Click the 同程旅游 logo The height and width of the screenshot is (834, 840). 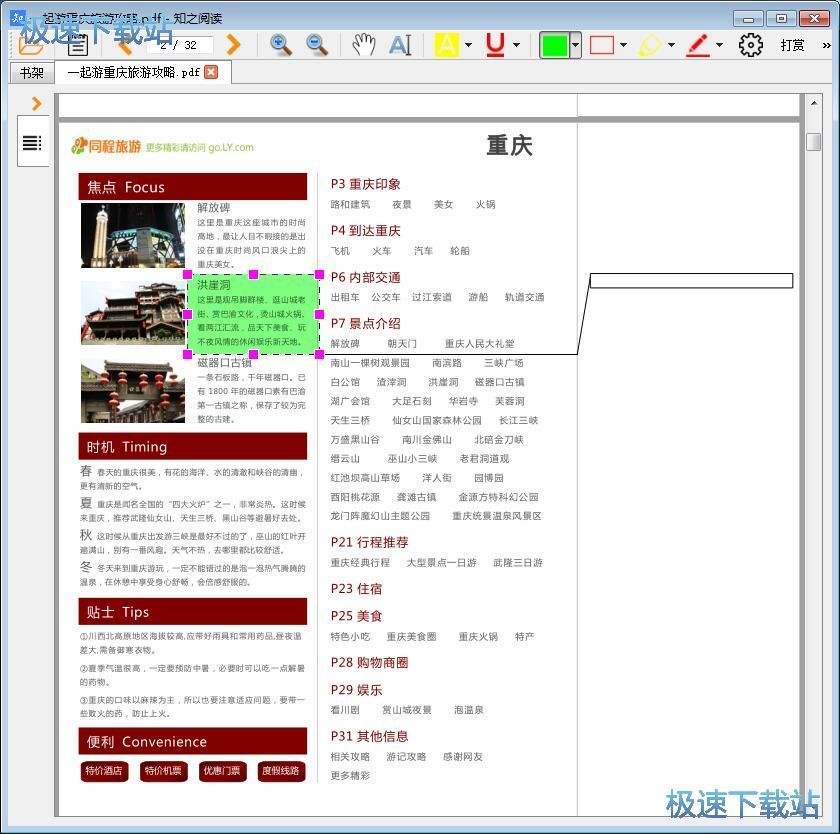[106, 146]
